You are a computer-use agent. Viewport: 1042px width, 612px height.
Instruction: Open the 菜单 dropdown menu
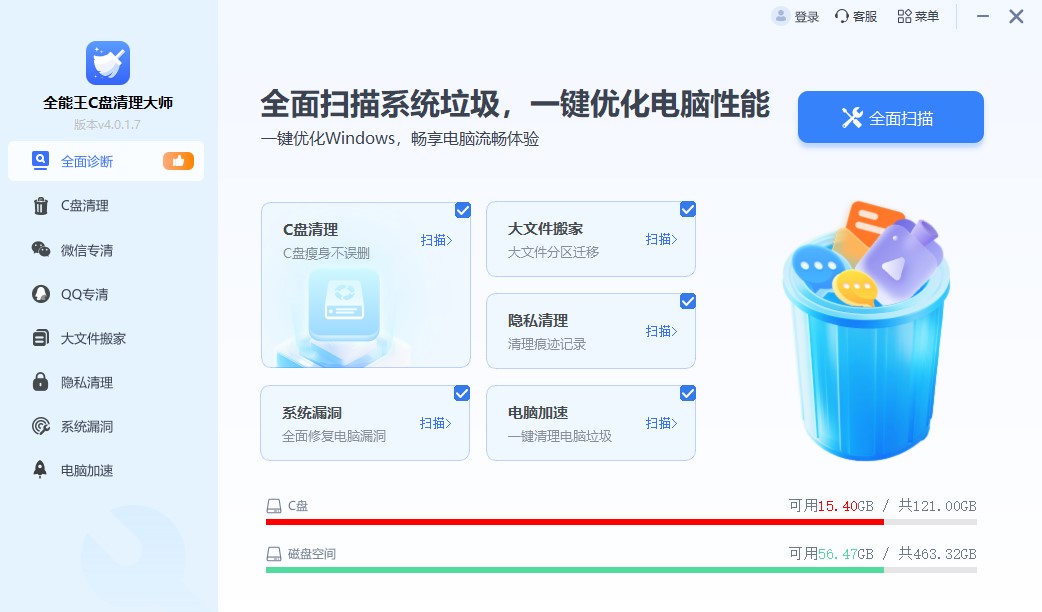tap(917, 16)
